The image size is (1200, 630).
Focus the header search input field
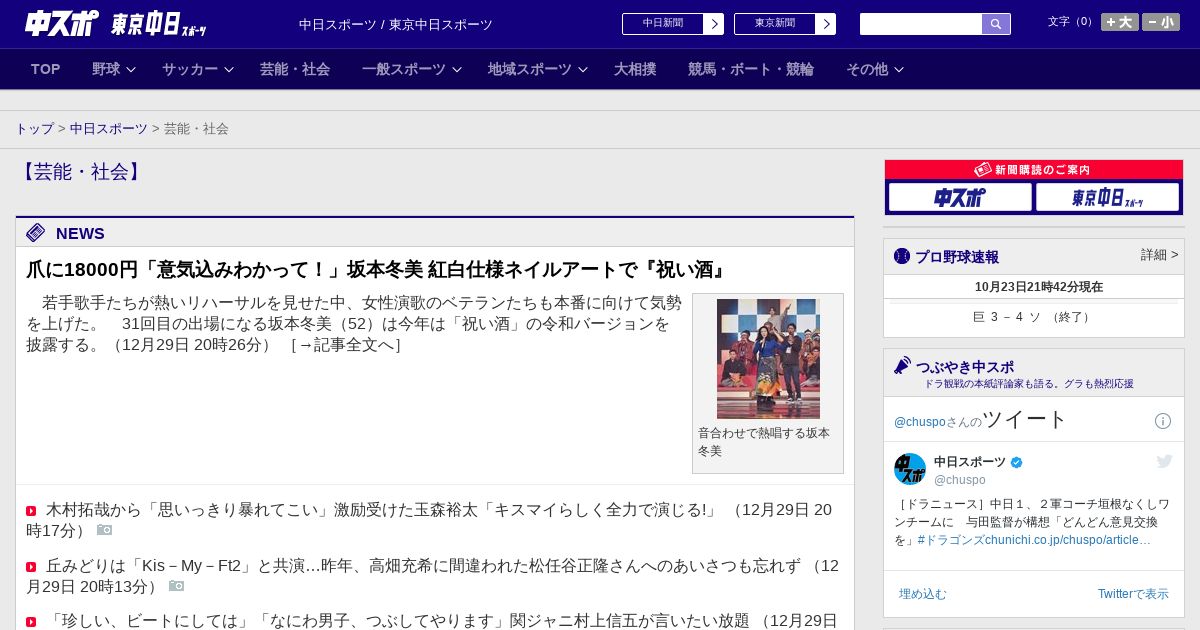921,24
